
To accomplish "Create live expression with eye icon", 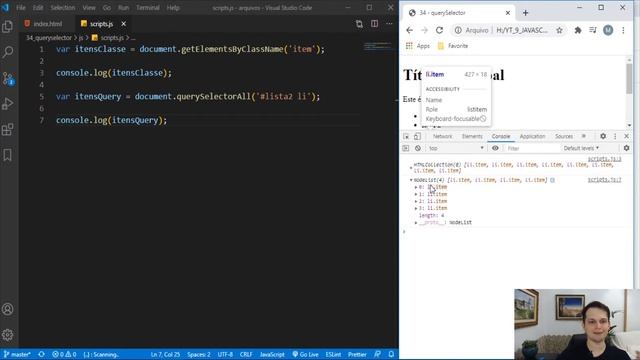I will tap(495, 148).
